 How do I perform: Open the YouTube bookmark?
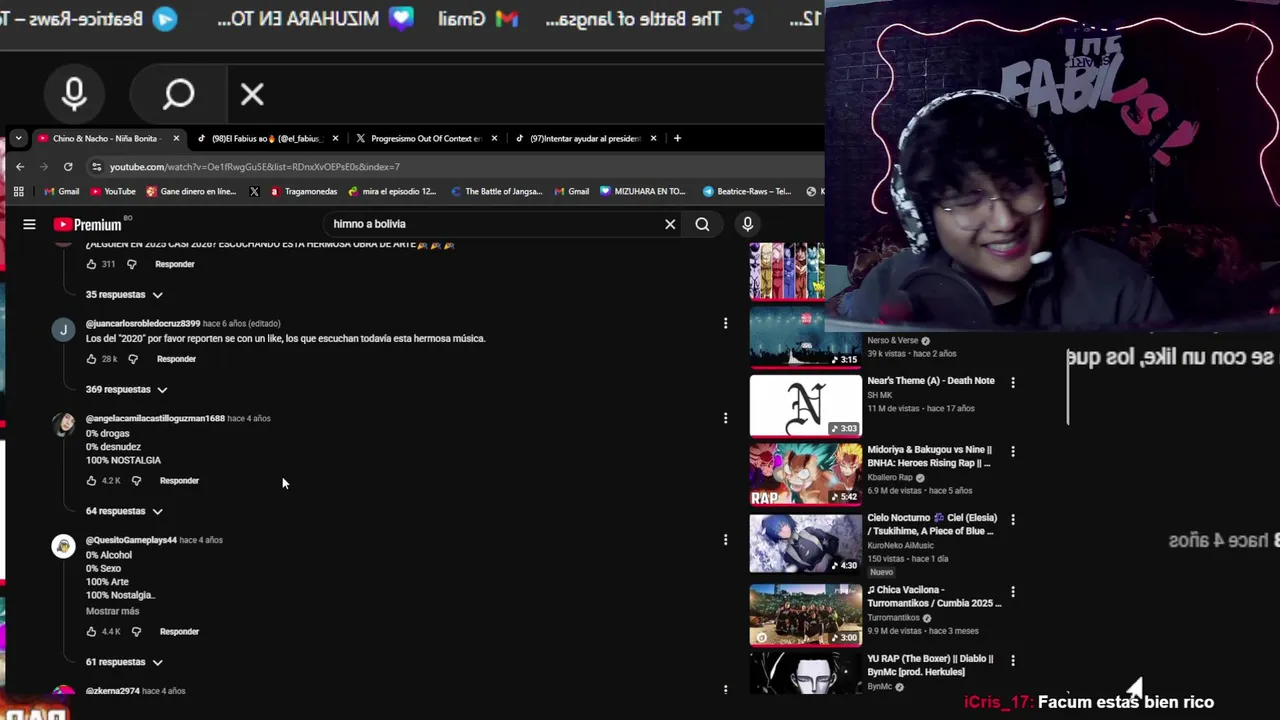(x=113, y=191)
